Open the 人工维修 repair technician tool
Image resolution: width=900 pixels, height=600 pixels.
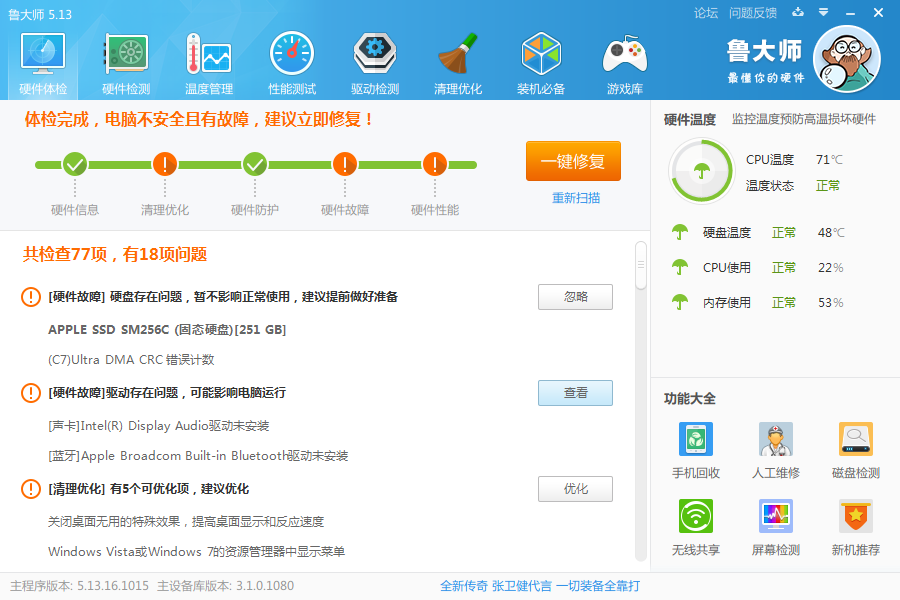click(775, 450)
